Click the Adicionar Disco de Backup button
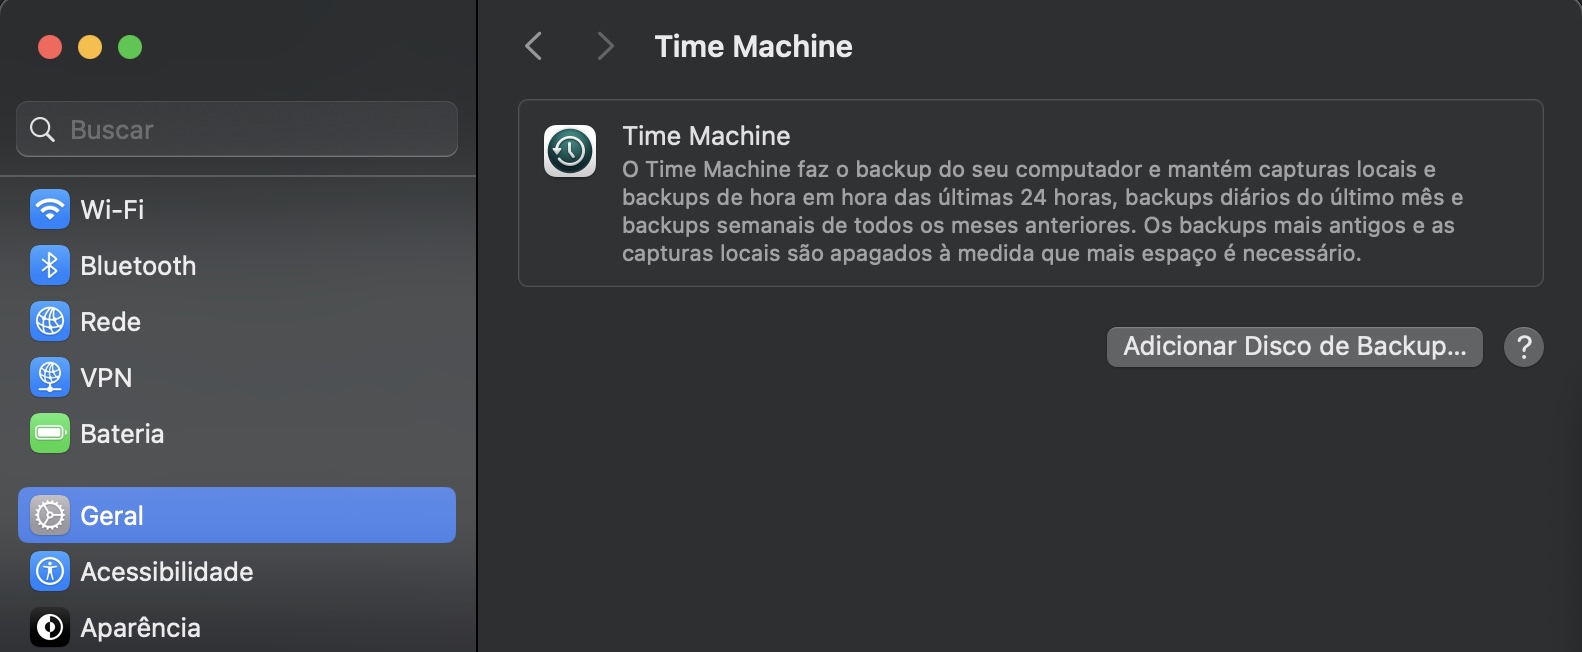This screenshot has height=652, width=1582. pyautogui.click(x=1294, y=346)
